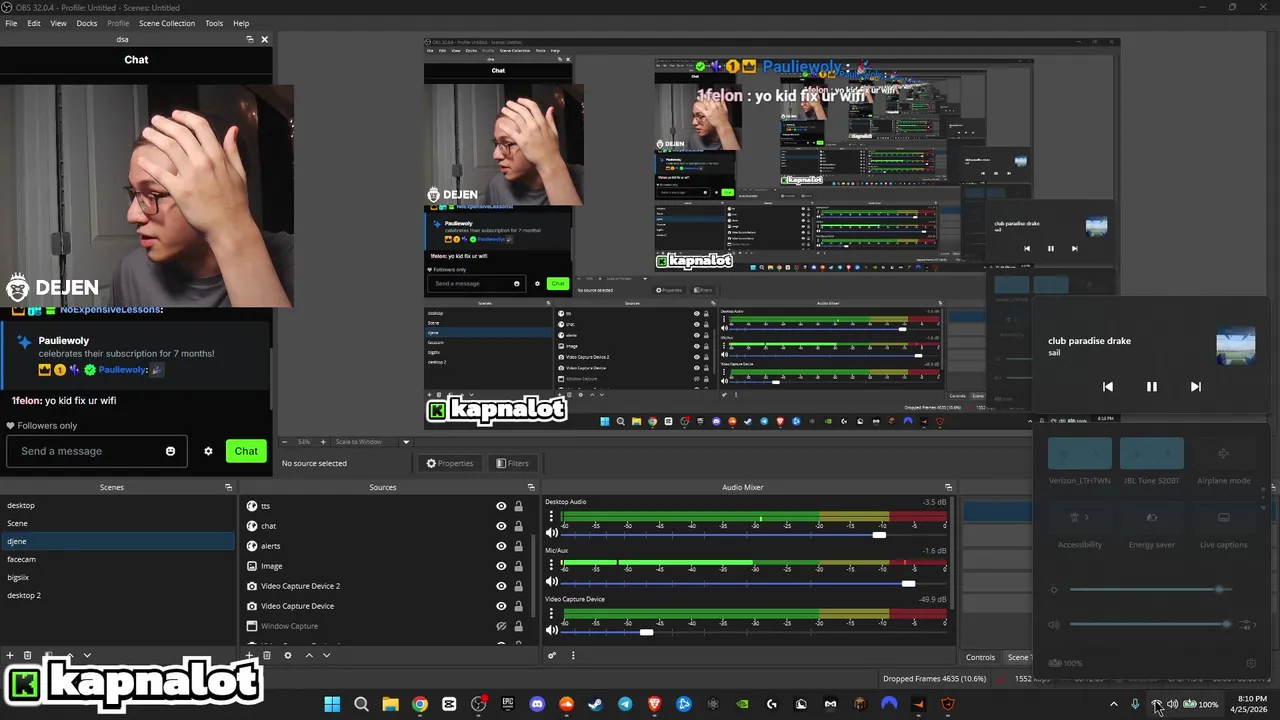Open Discord from the taskbar
Screen dimensions: 1280x720
click(x=537, y=704)
